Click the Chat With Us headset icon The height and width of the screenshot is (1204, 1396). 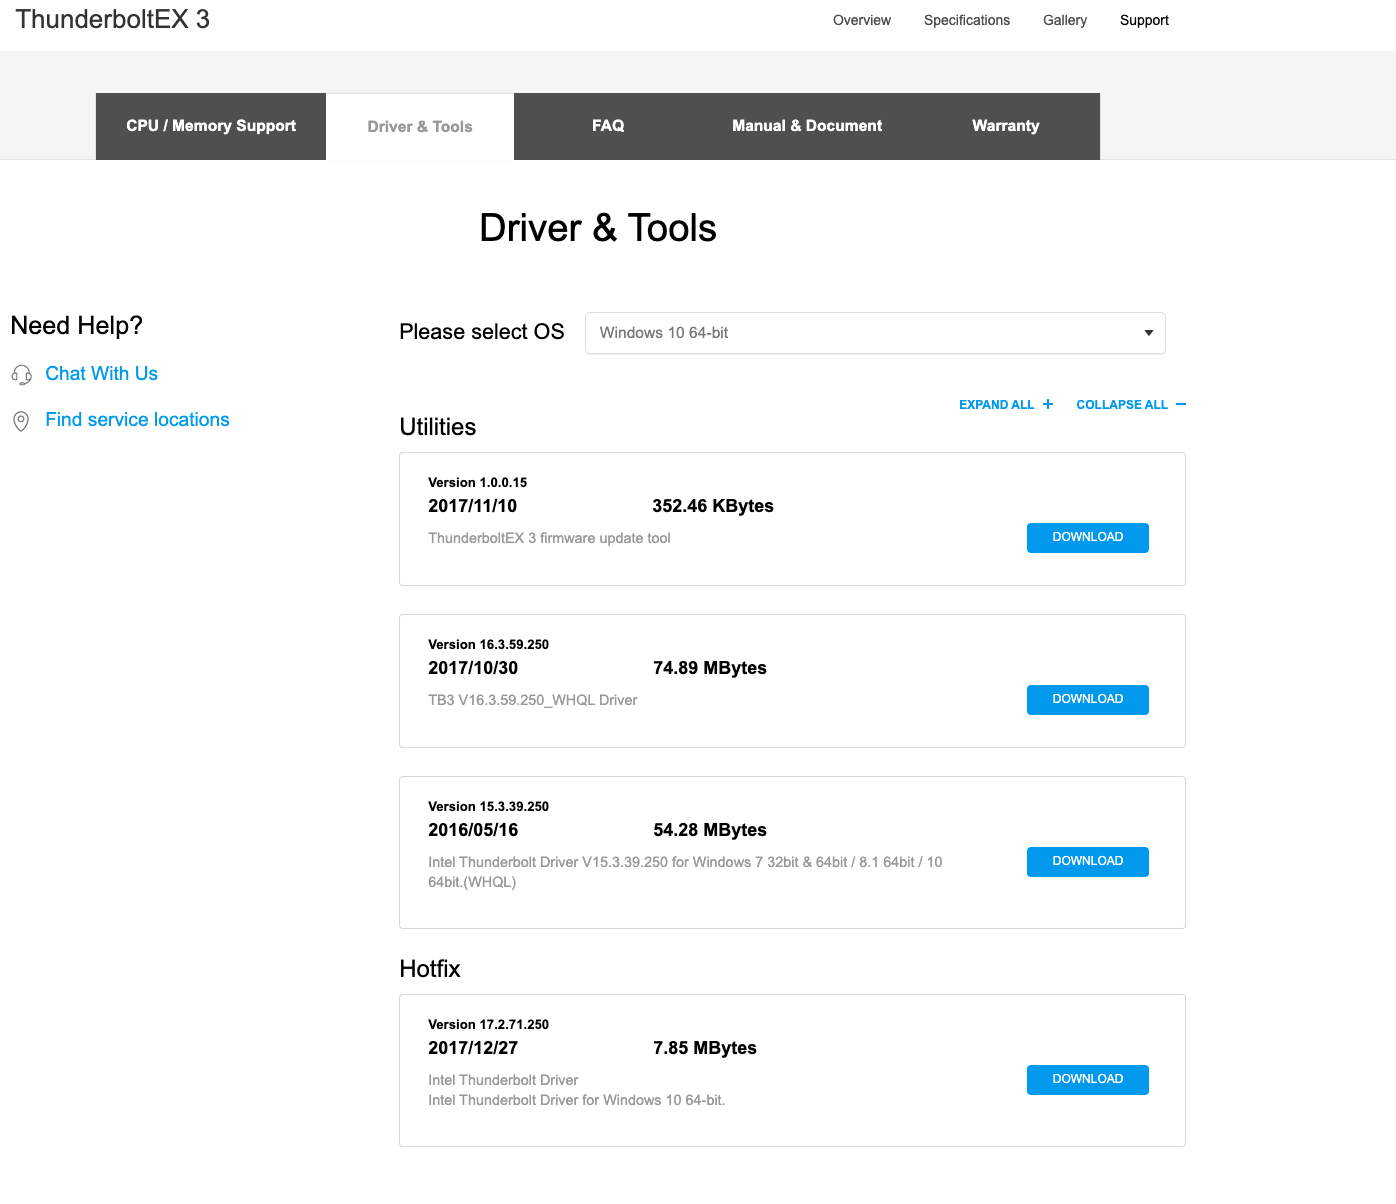pyautogui.click(x=21, y=374)
